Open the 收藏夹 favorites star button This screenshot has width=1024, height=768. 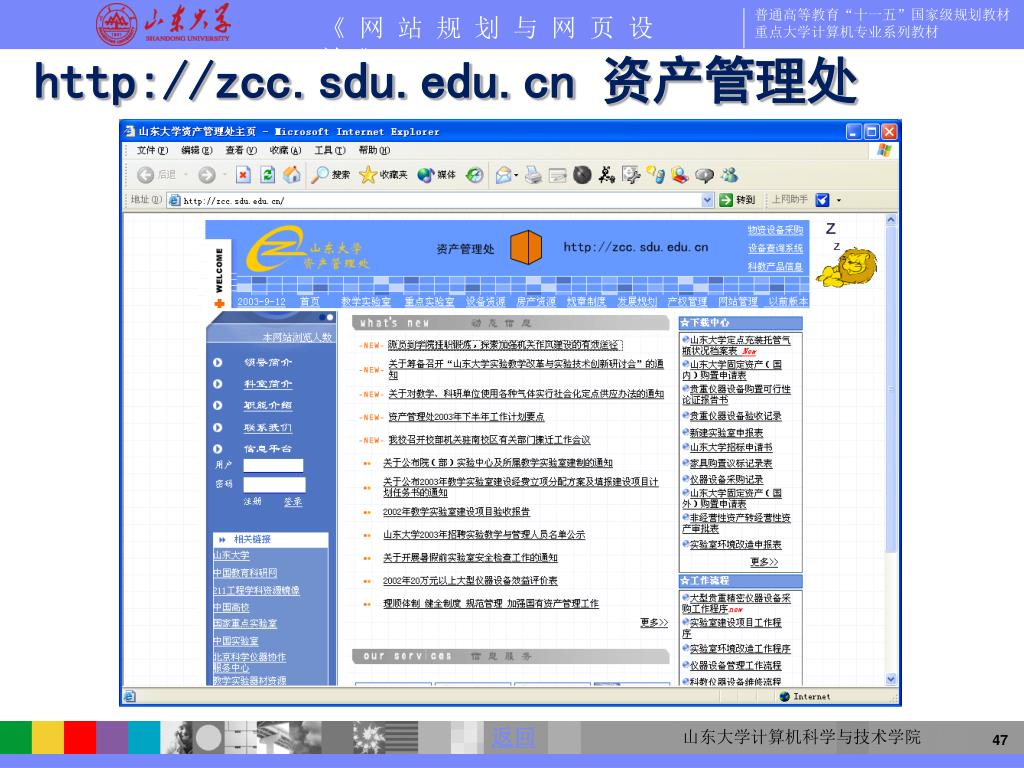pyautogui.click(x=383, y=174)
